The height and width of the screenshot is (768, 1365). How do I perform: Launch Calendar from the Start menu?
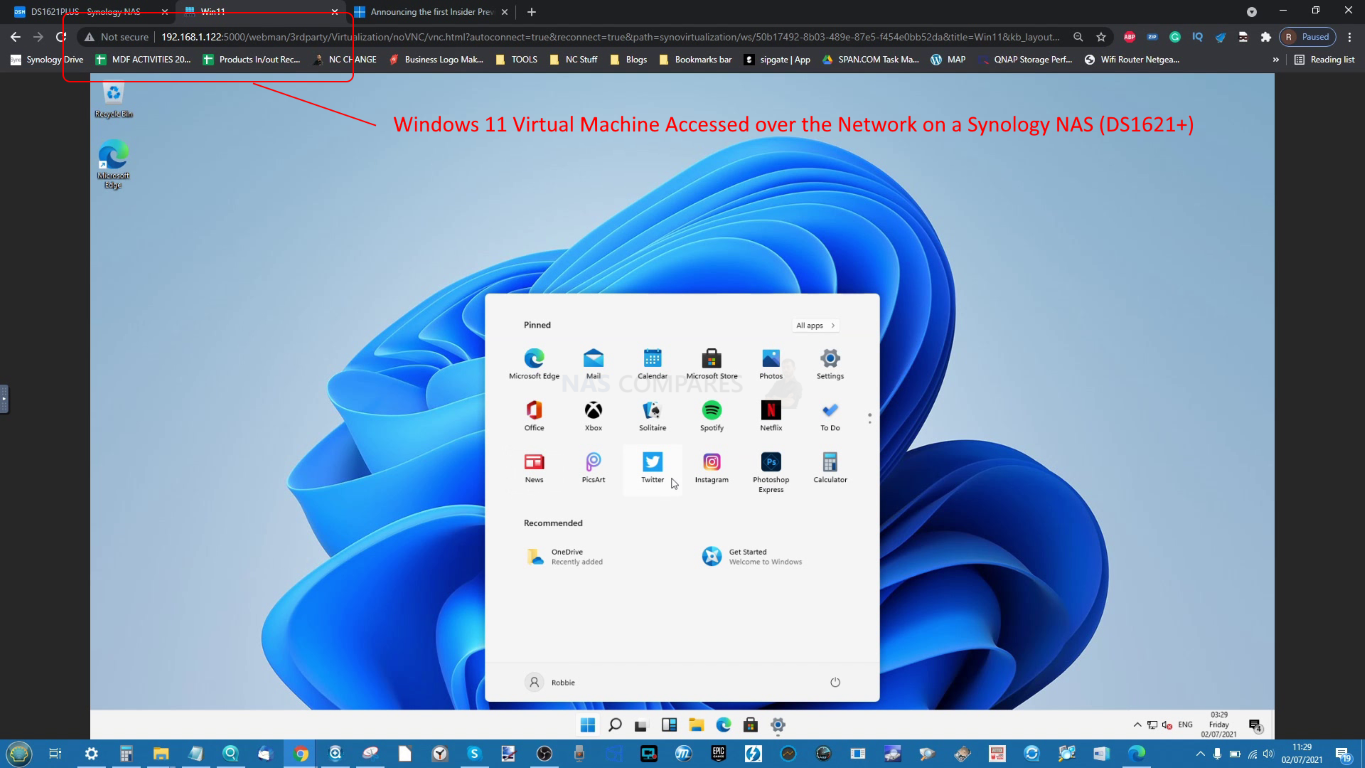click(652, 364)
